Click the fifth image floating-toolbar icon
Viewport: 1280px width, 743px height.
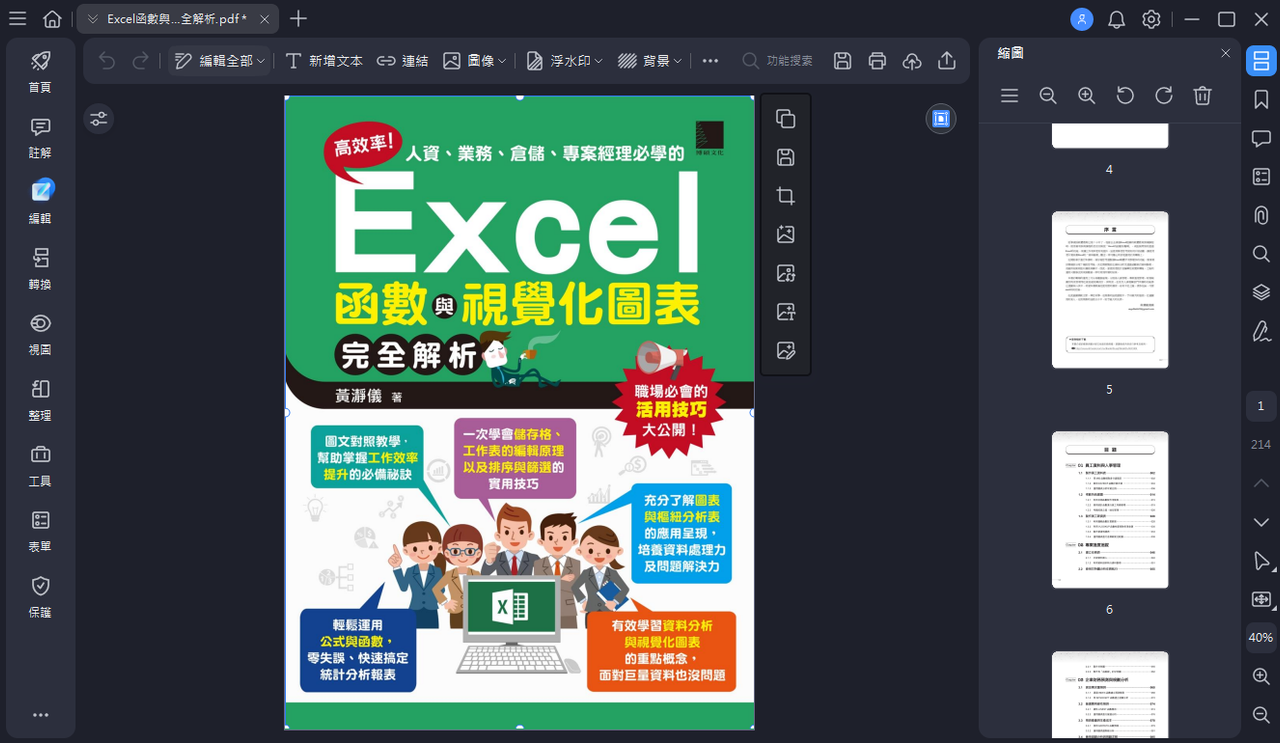point(786,273)
